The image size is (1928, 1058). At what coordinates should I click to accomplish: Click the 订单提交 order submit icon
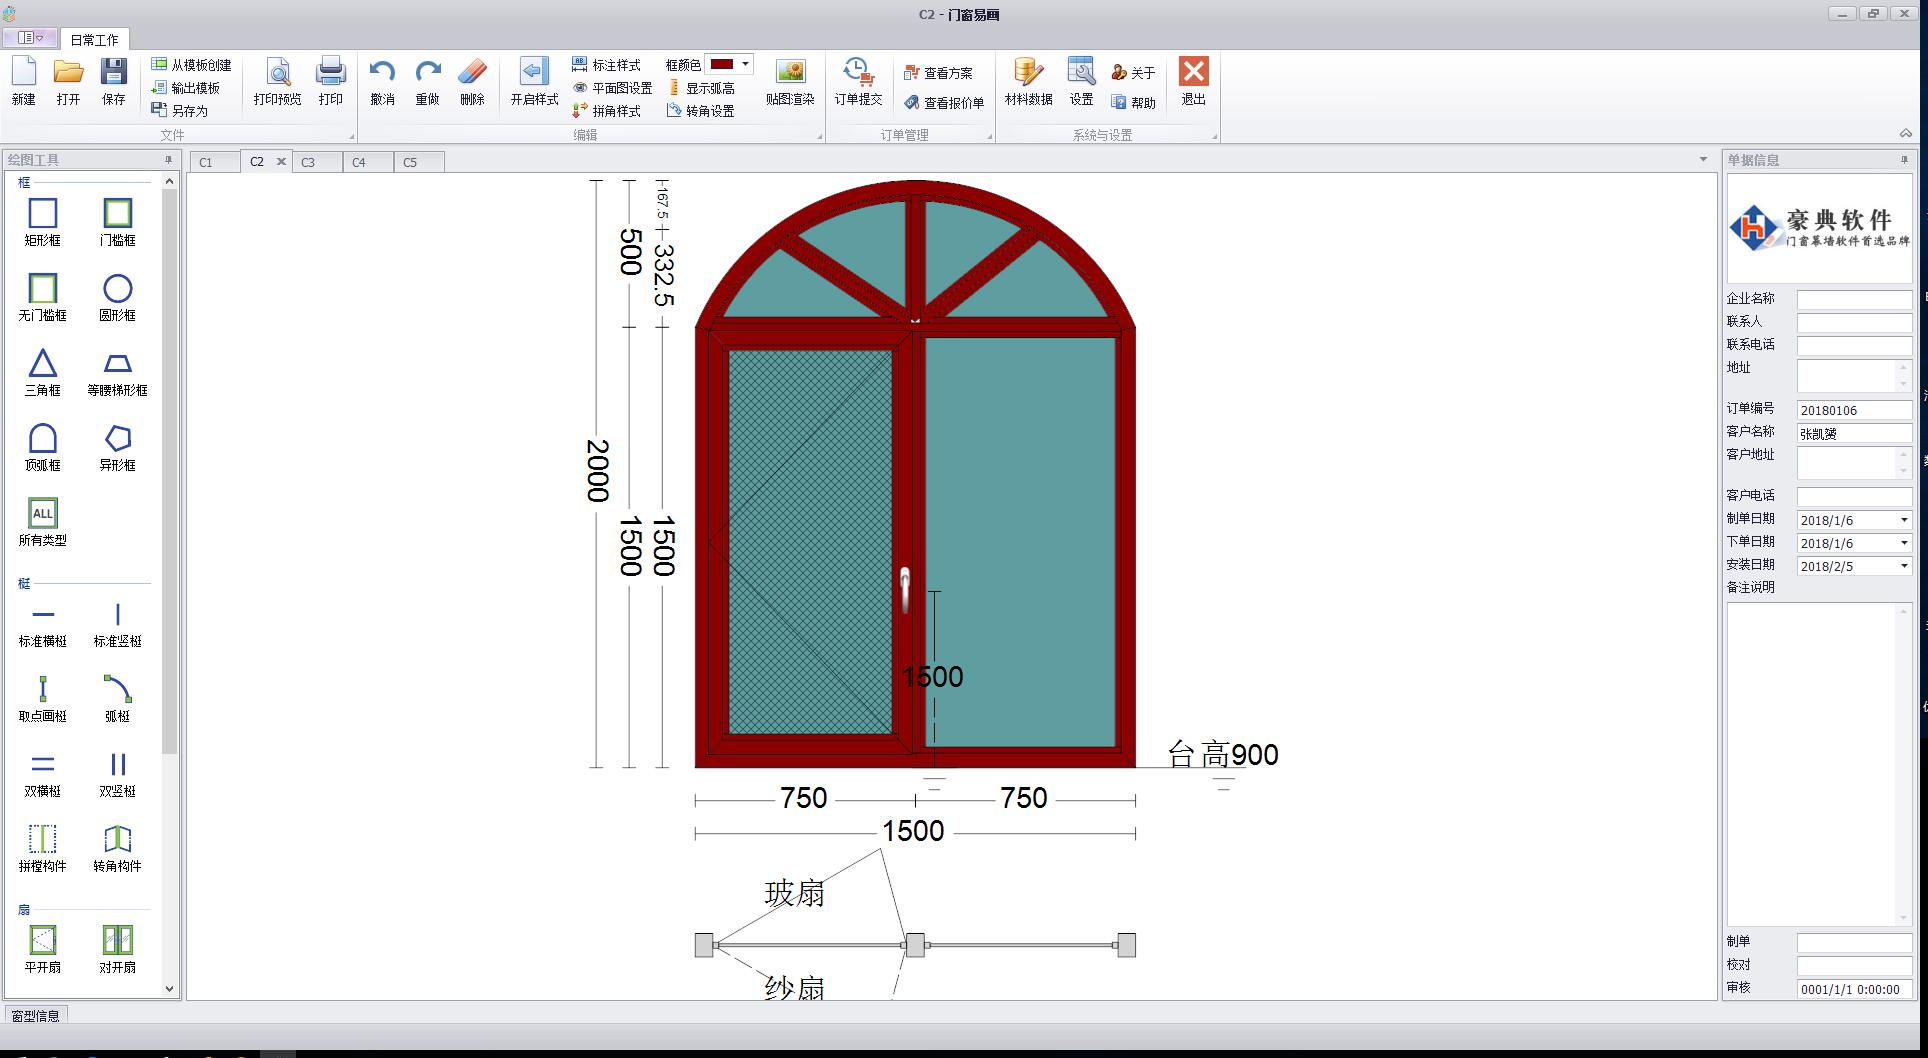858,82
